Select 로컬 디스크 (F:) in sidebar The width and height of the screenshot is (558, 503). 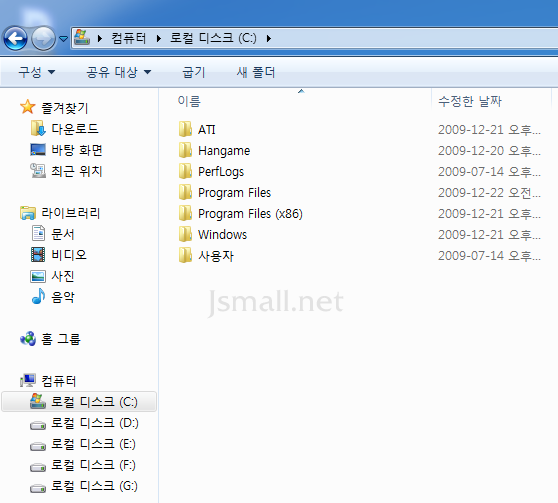tap(93, 465)
